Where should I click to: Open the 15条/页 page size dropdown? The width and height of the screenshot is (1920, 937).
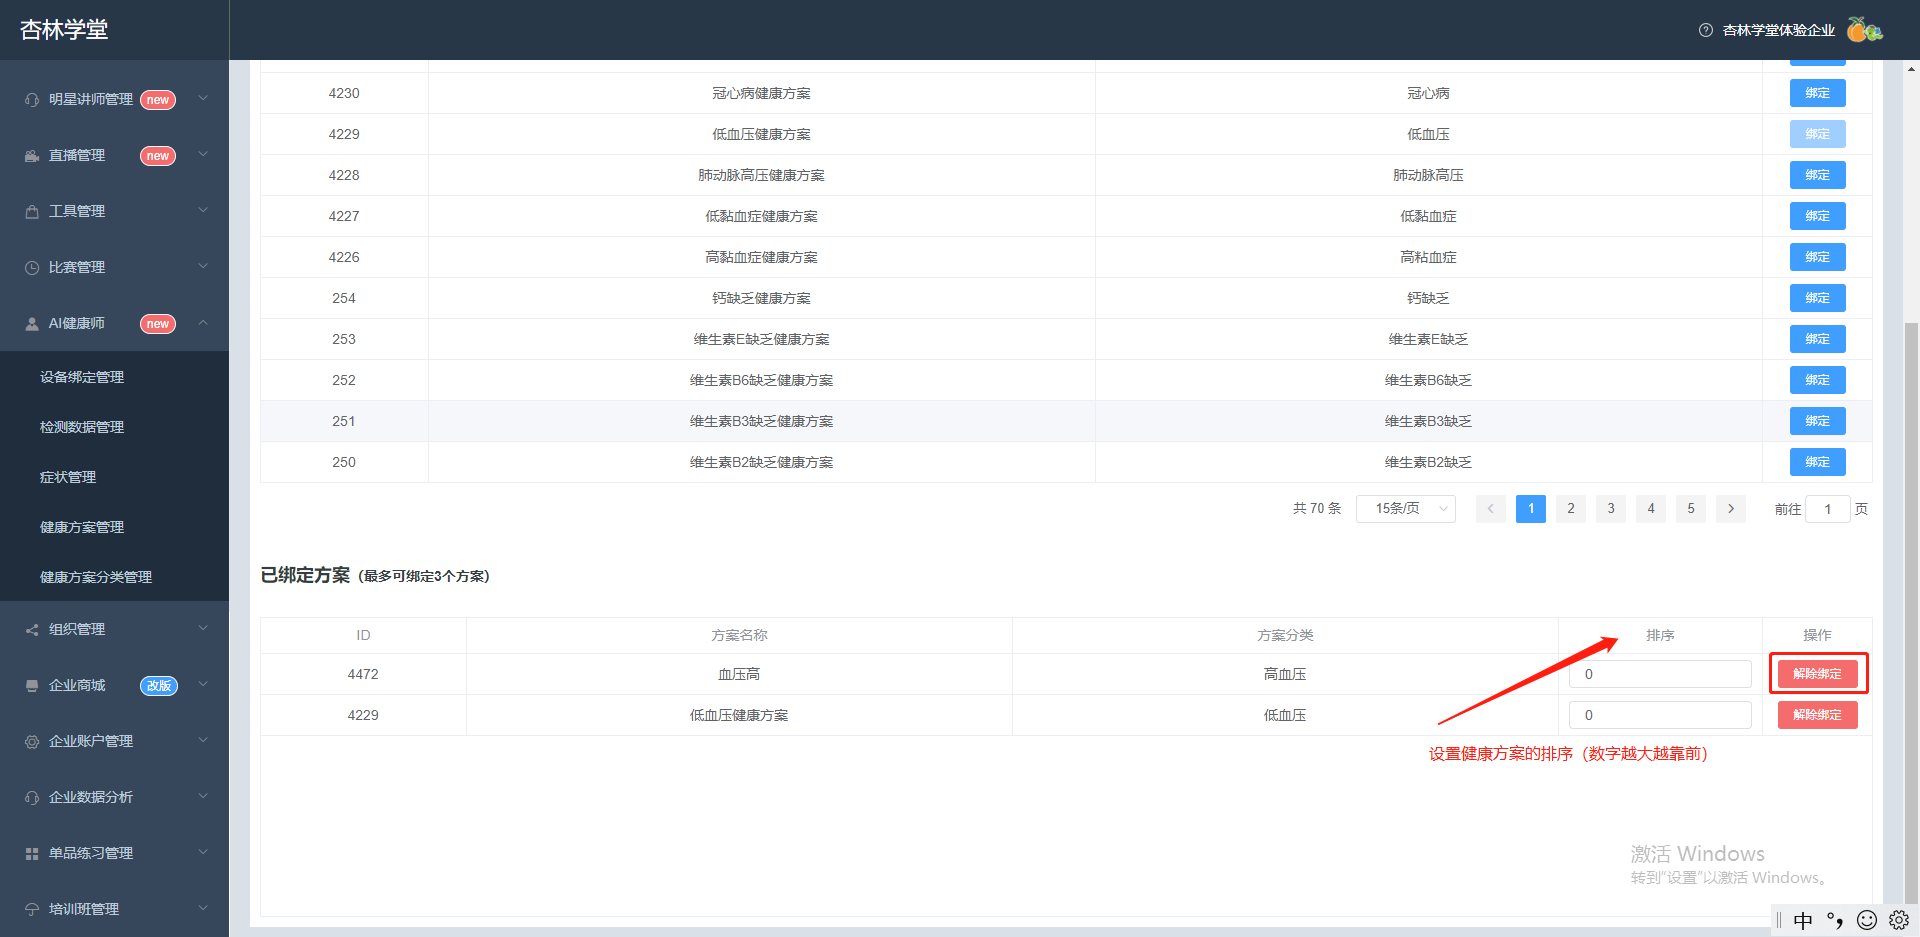click(1406, 509)
